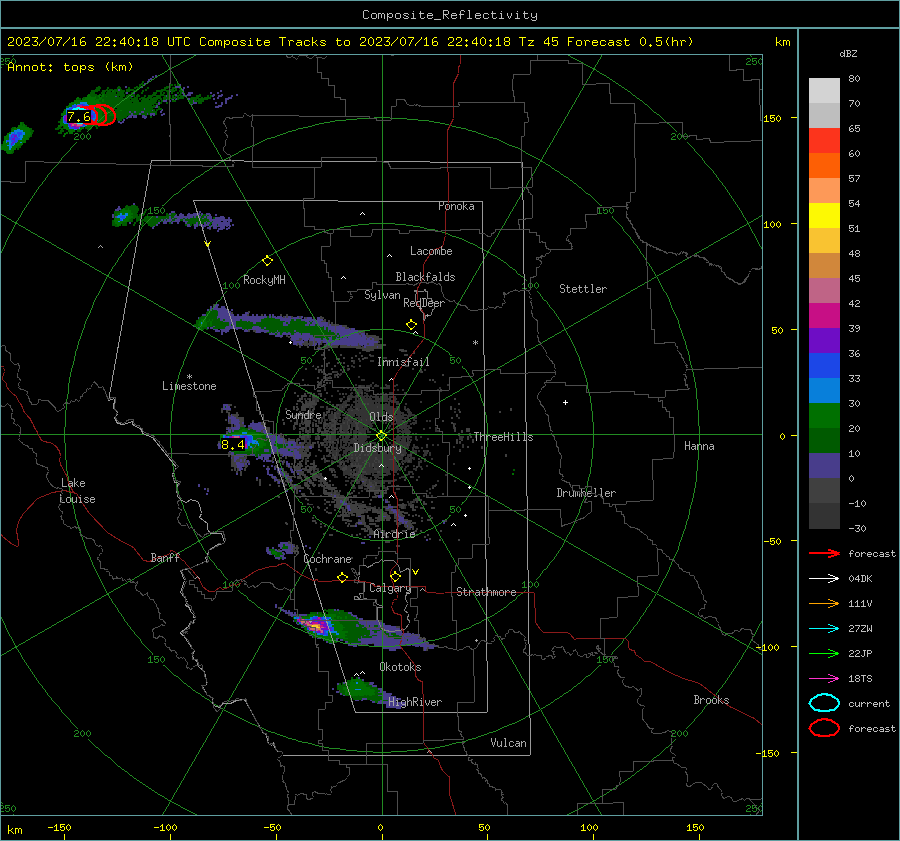Screen dimensions: 900x841
Task: Click the orange 111V arrow symbol
Action: pos(824,603)
